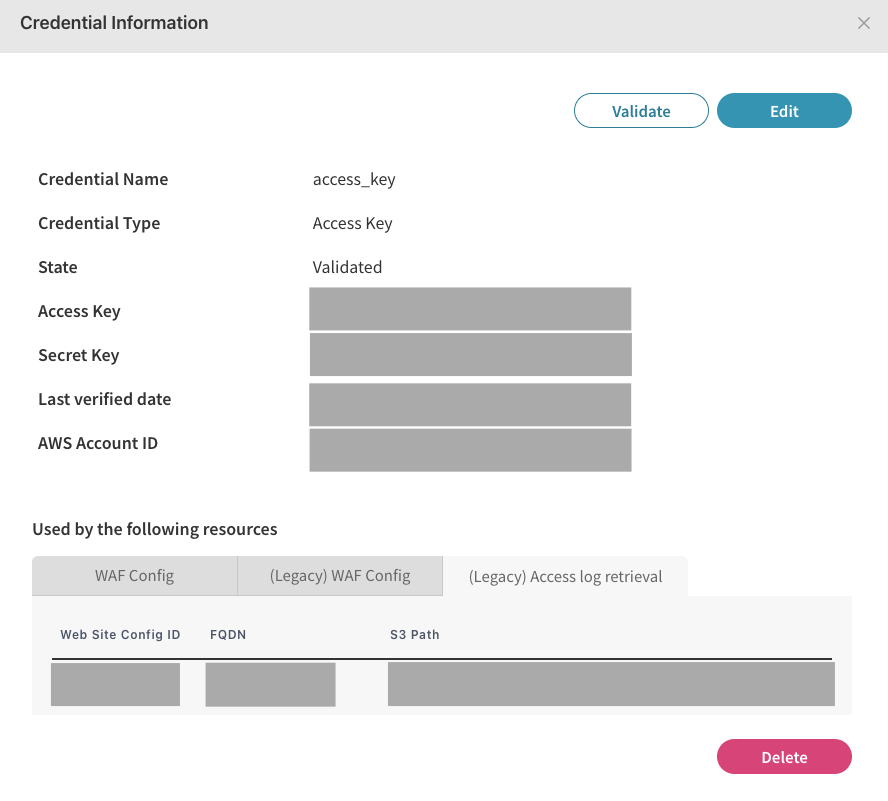Select the S3 Path cell in the table row
The height and width of the screenshot is (801, 888).
click(611, 684)
